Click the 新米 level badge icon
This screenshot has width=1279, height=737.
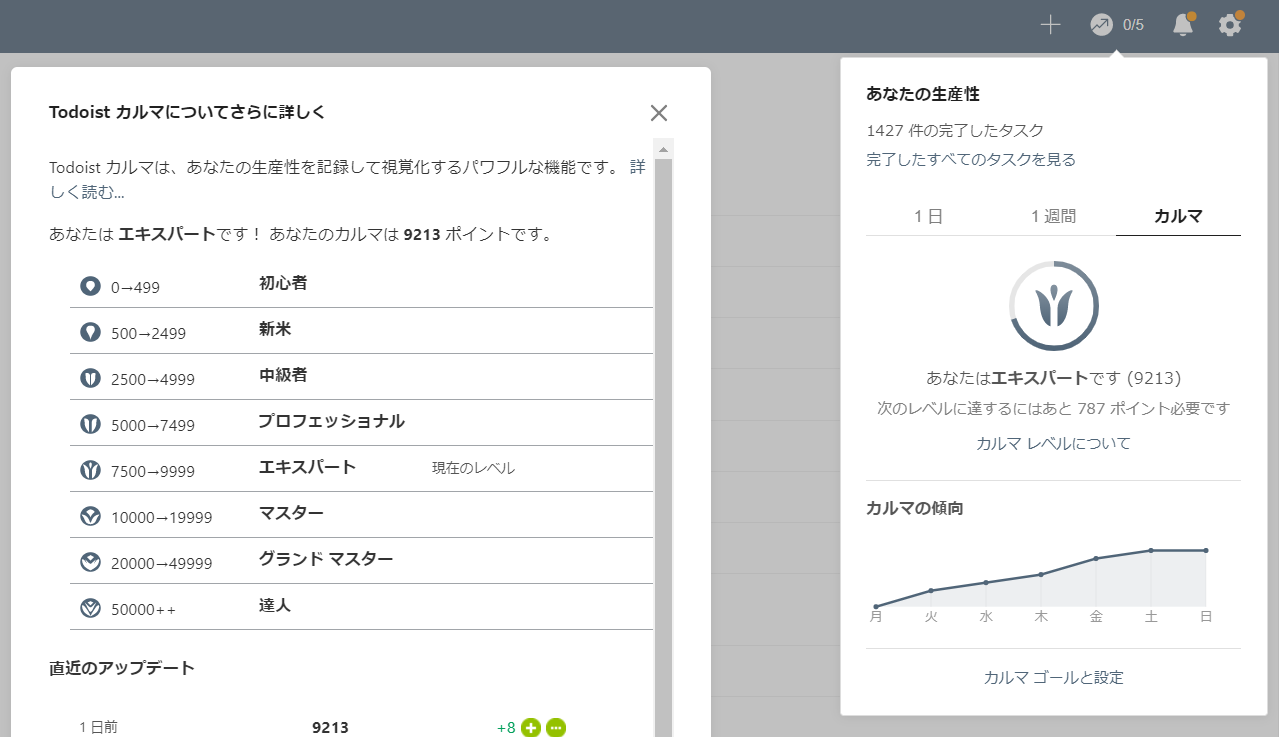pos(91,332)
